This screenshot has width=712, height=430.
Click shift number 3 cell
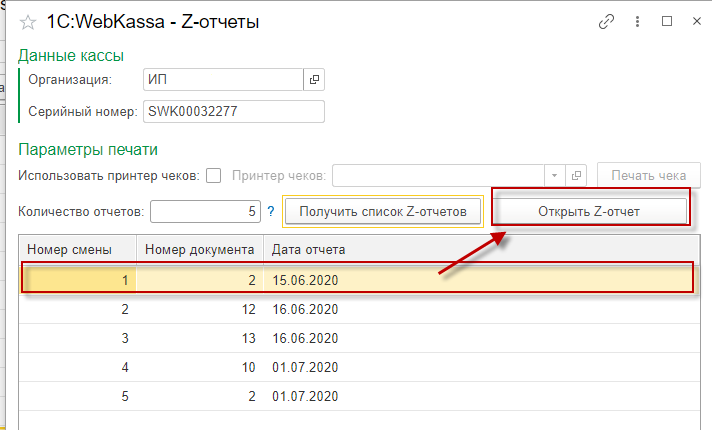pos(77,338)
